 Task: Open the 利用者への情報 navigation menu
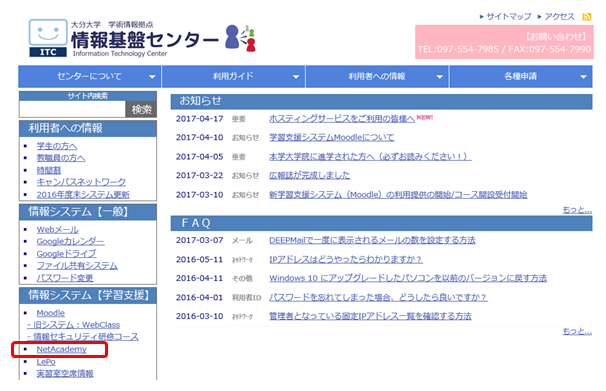[377, 76]
